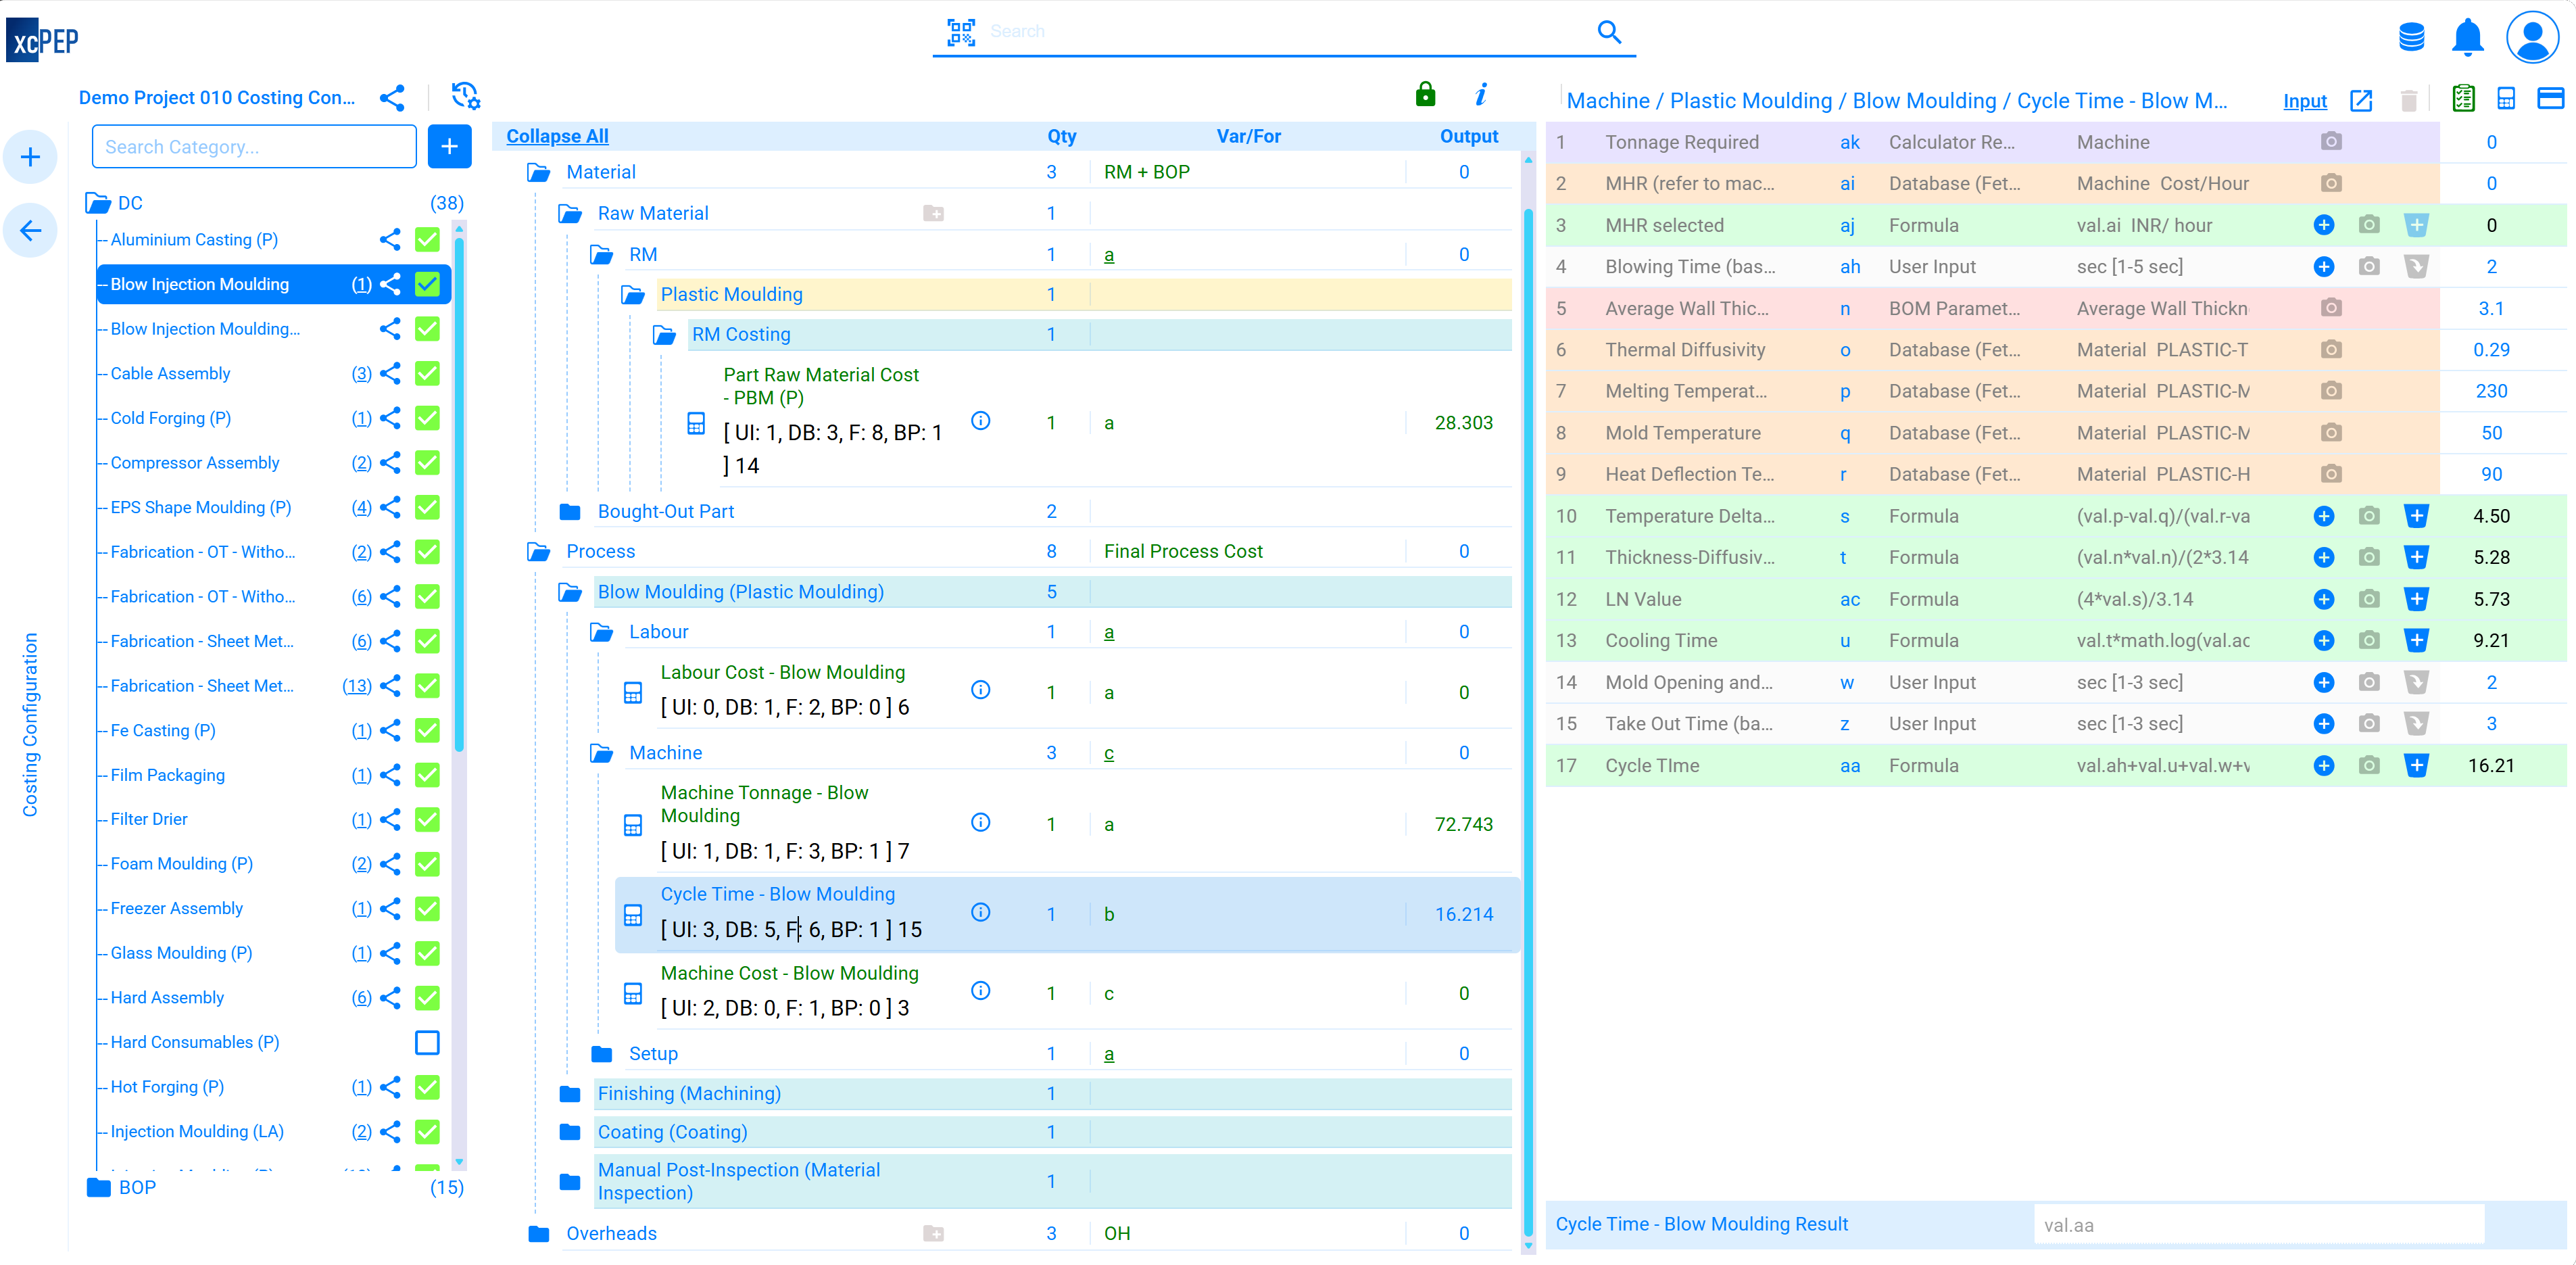Click the camera icon on Tonnage Required row

pos(2331,141)
